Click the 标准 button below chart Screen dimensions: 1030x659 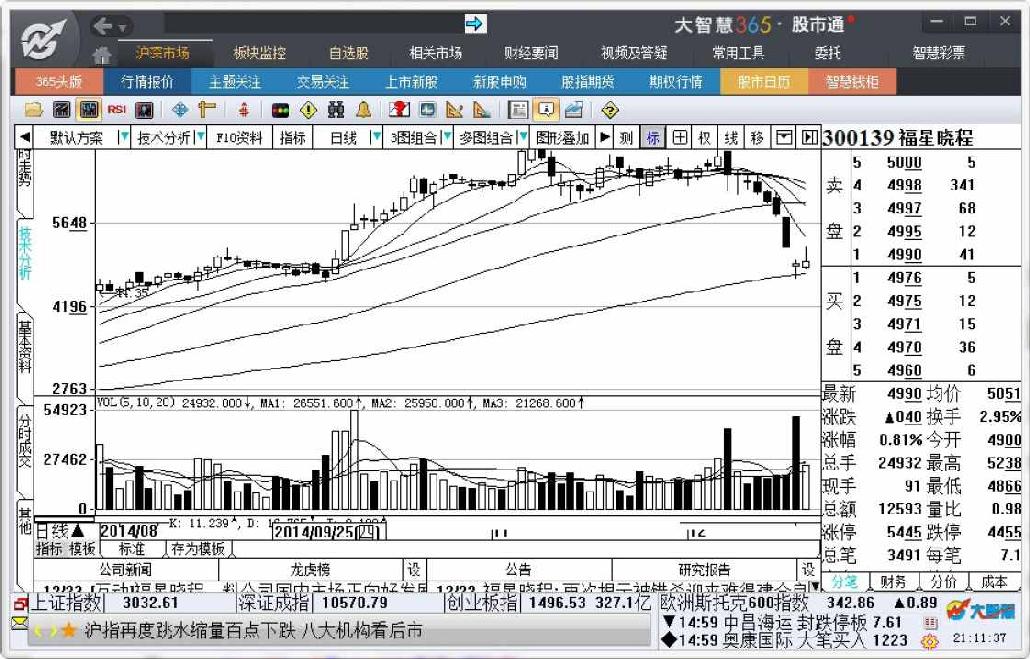(x=131, y=549)
